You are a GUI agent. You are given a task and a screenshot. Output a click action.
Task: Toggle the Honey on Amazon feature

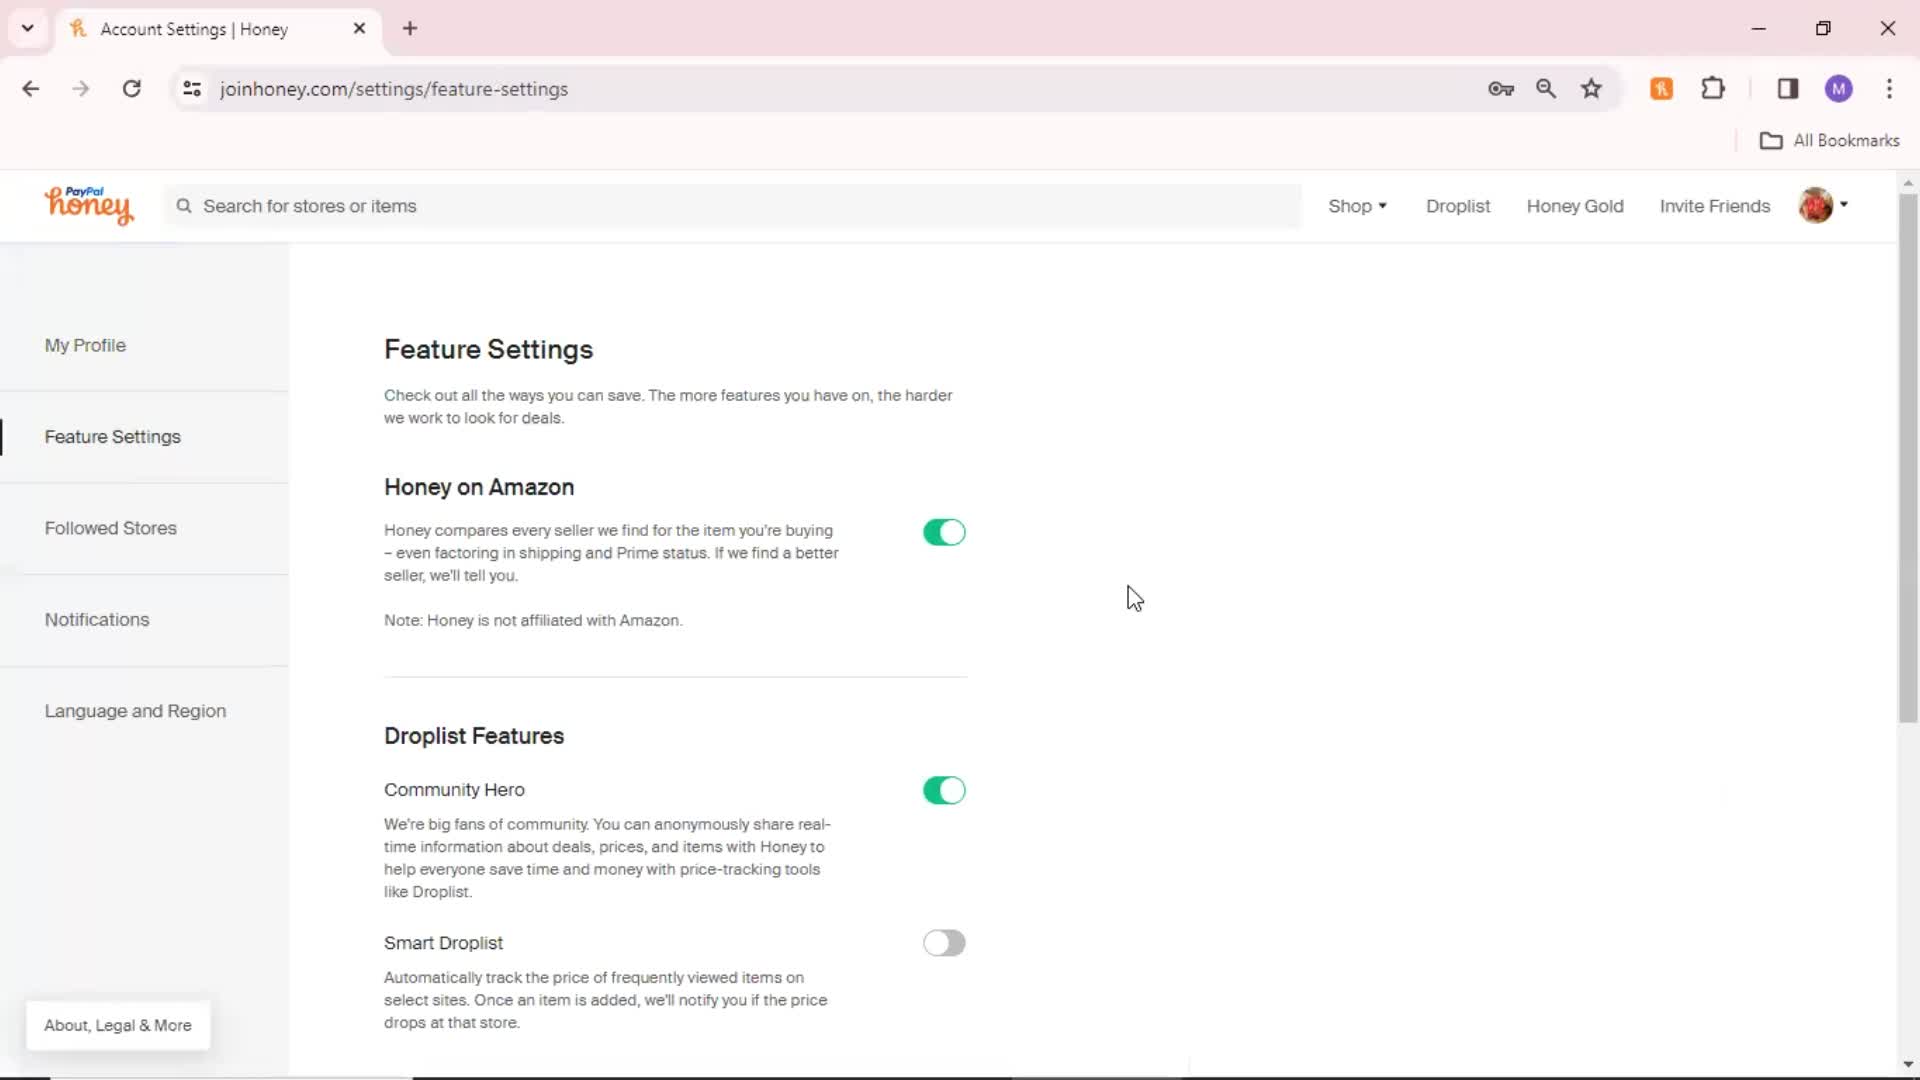944,531
